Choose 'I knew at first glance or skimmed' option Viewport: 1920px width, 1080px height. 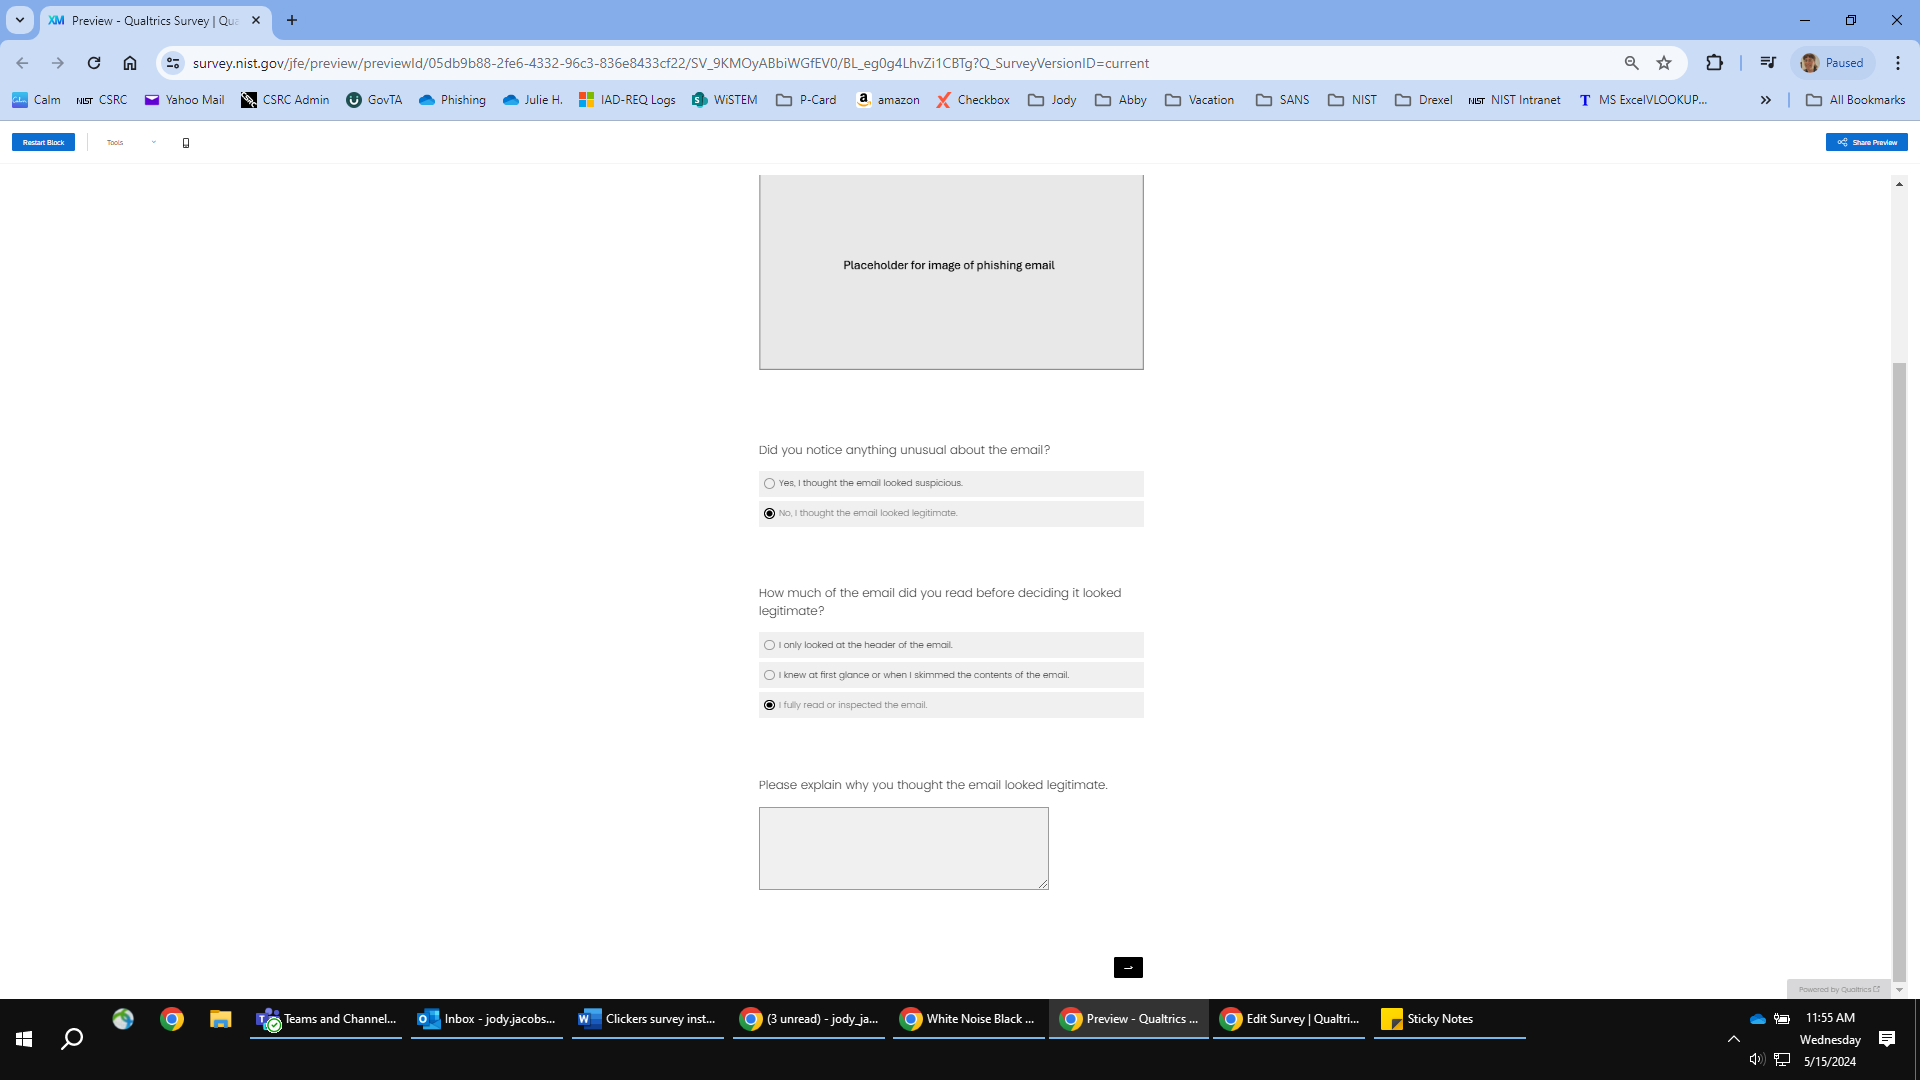point(769,676)
